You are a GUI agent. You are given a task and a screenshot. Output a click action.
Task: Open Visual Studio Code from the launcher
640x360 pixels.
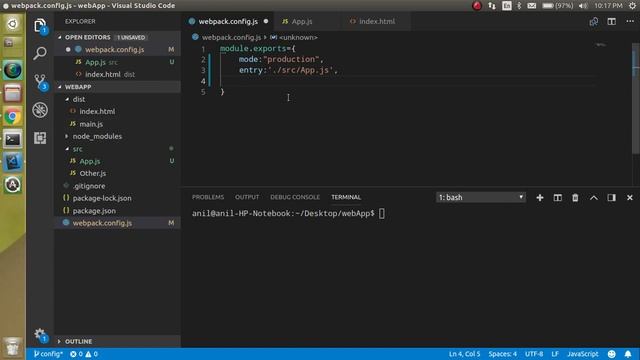(x=13, y=162)
